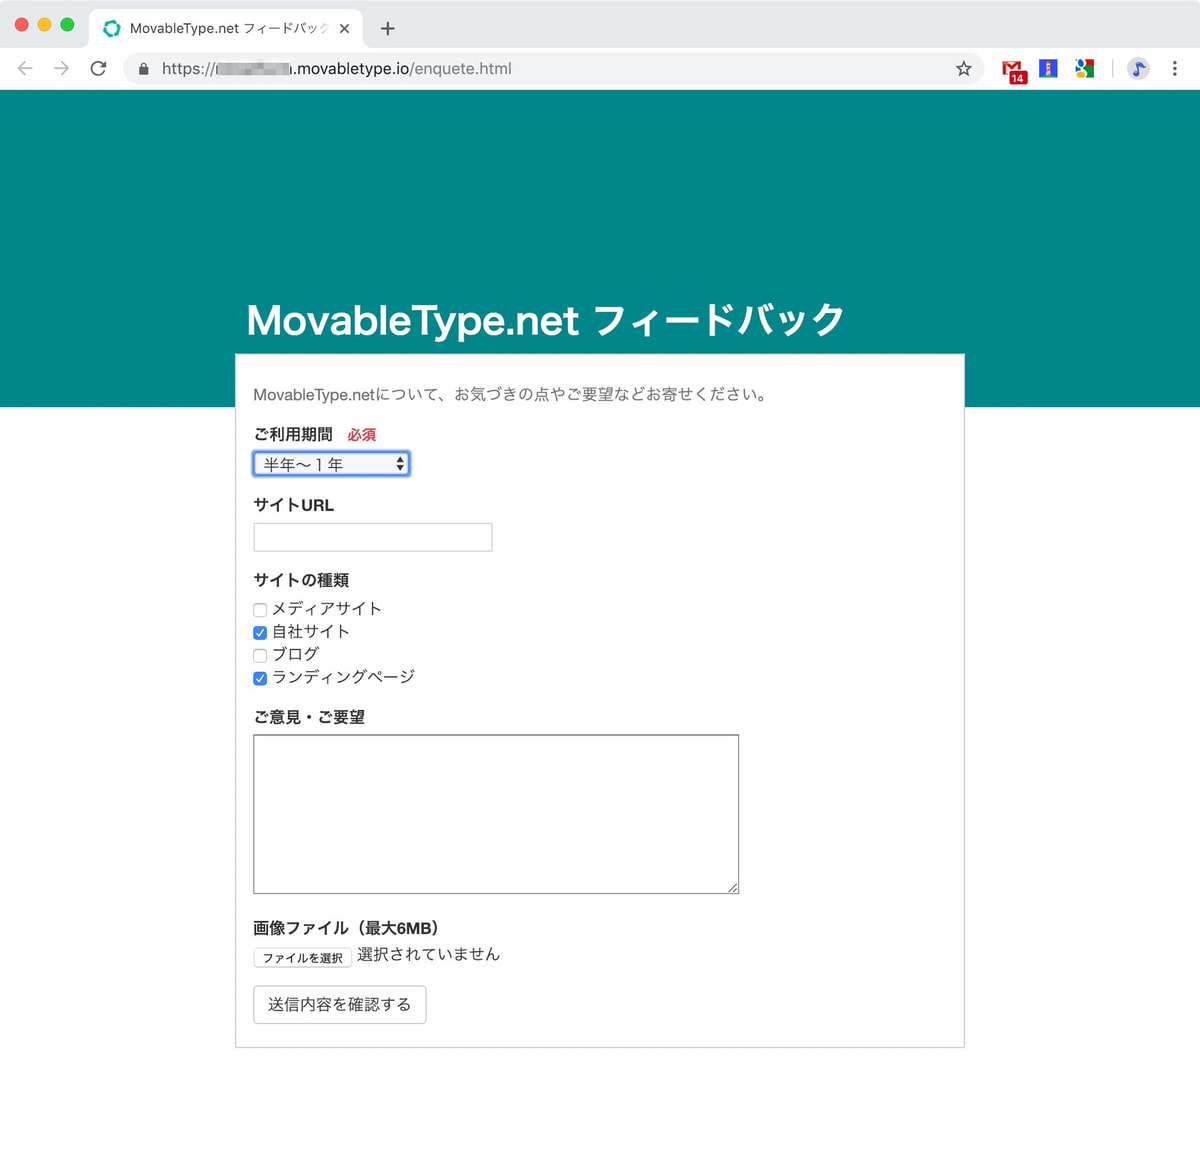Click the intro text about お気づきの点やご要望

[510, 394]
